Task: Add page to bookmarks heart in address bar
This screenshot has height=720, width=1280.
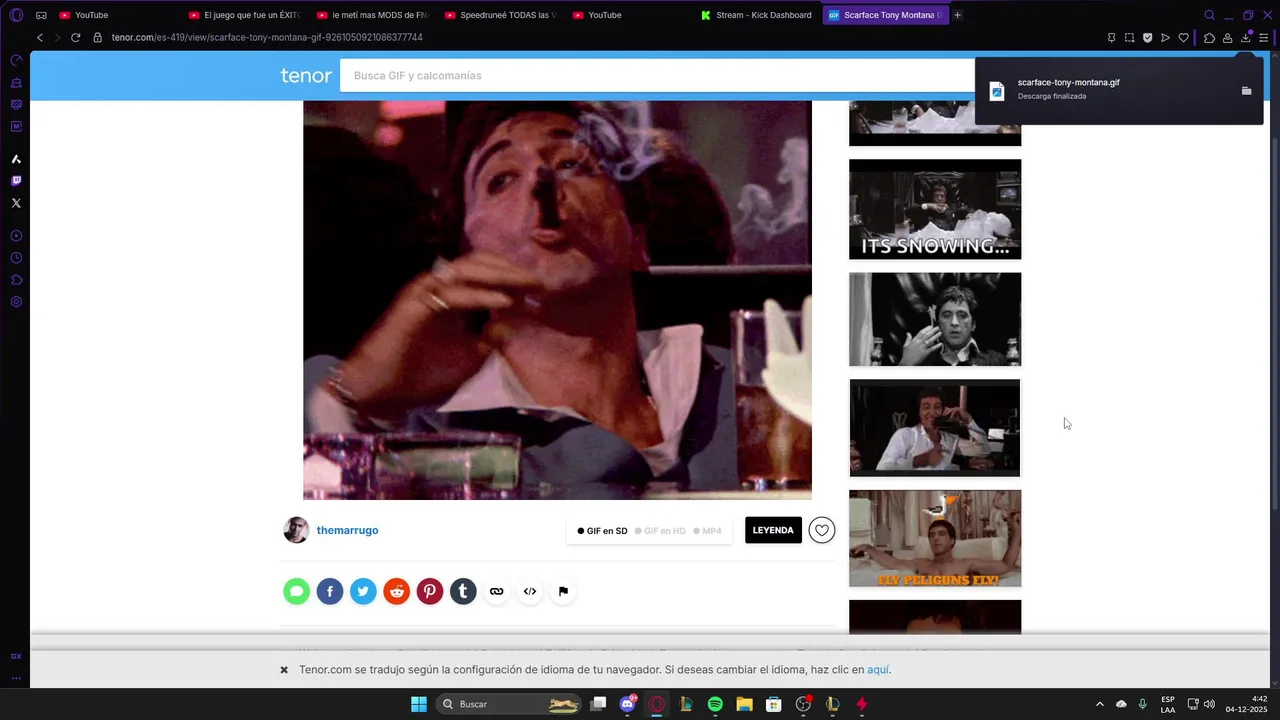Action: click(1183, 37)
